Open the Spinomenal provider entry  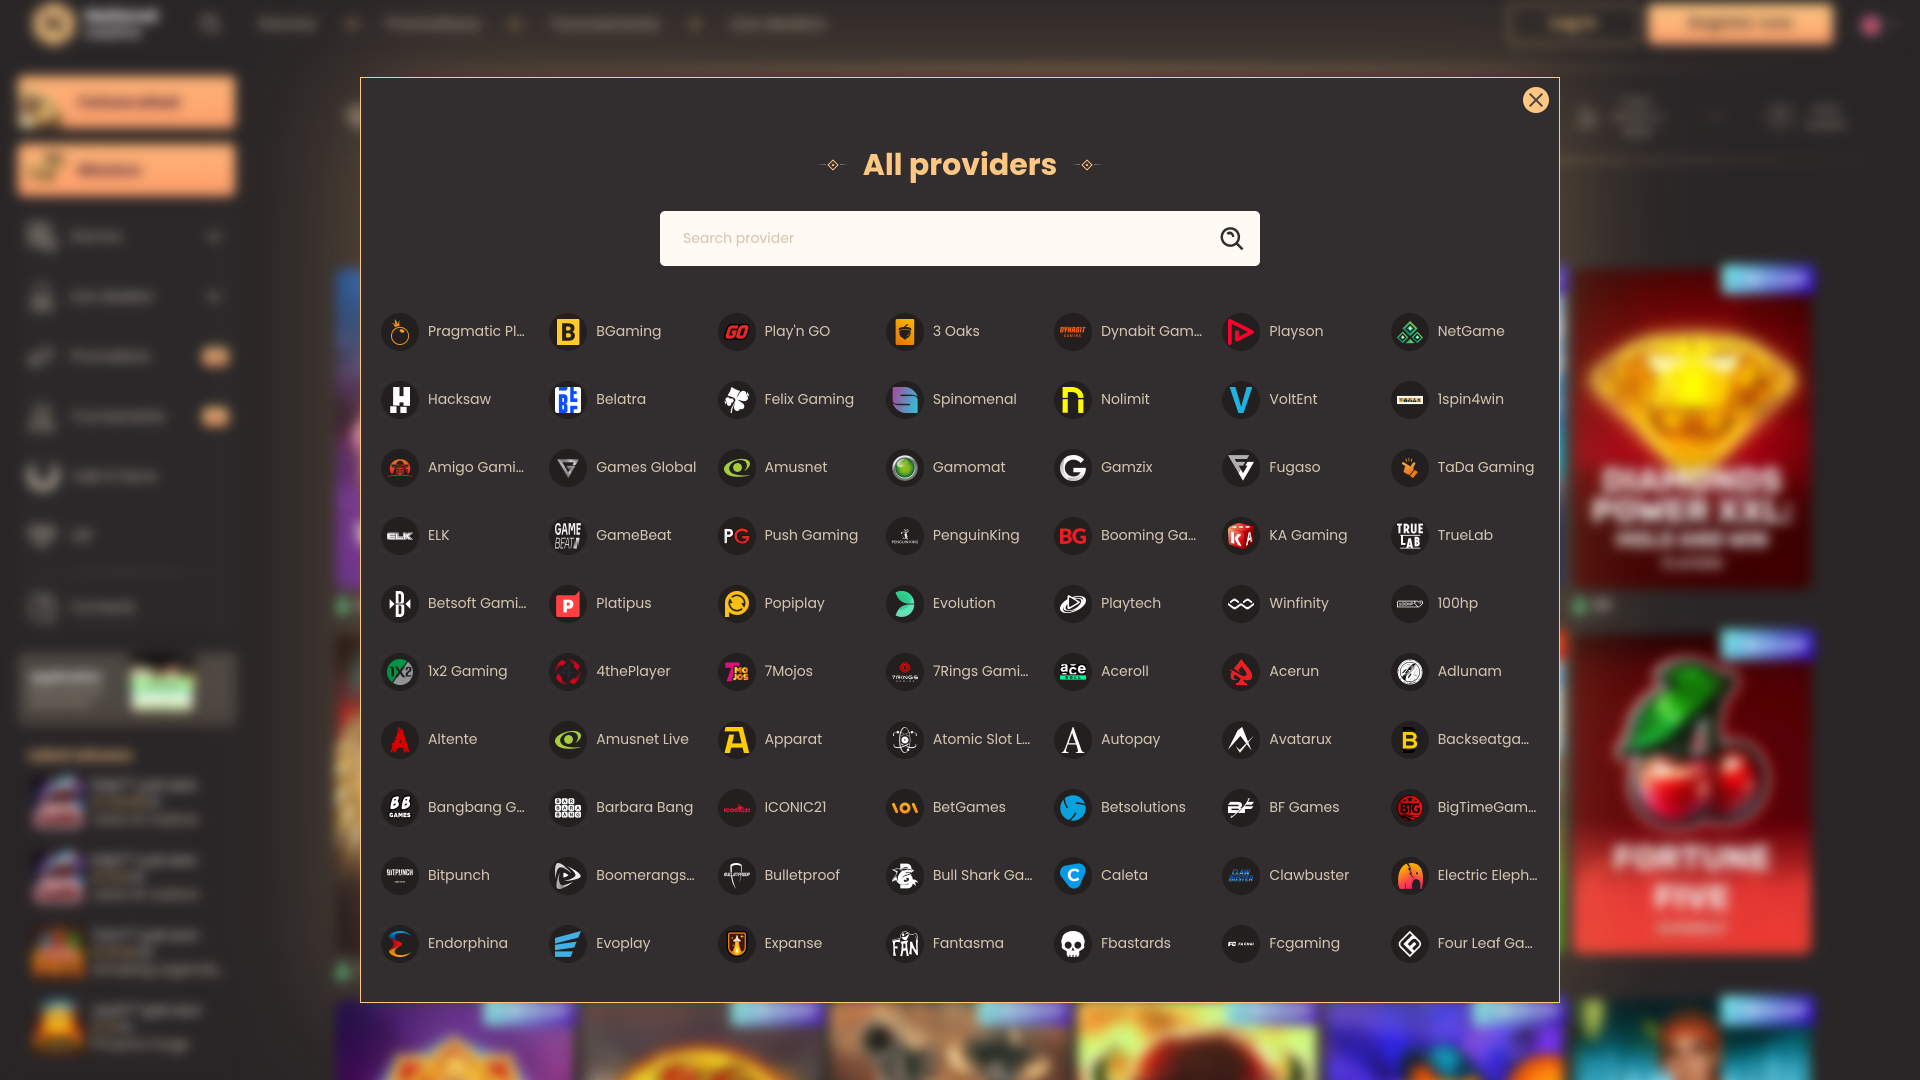tap(973, 399)
